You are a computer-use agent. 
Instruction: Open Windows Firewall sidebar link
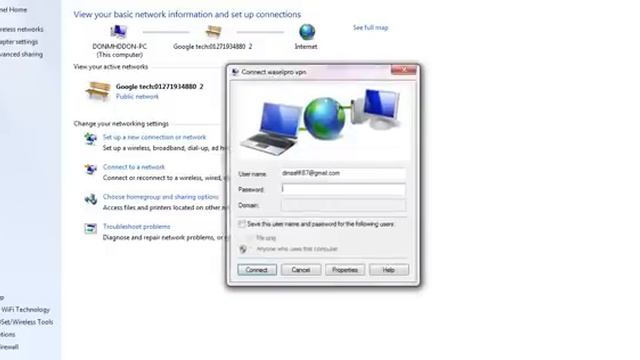[x=9, y=347]
